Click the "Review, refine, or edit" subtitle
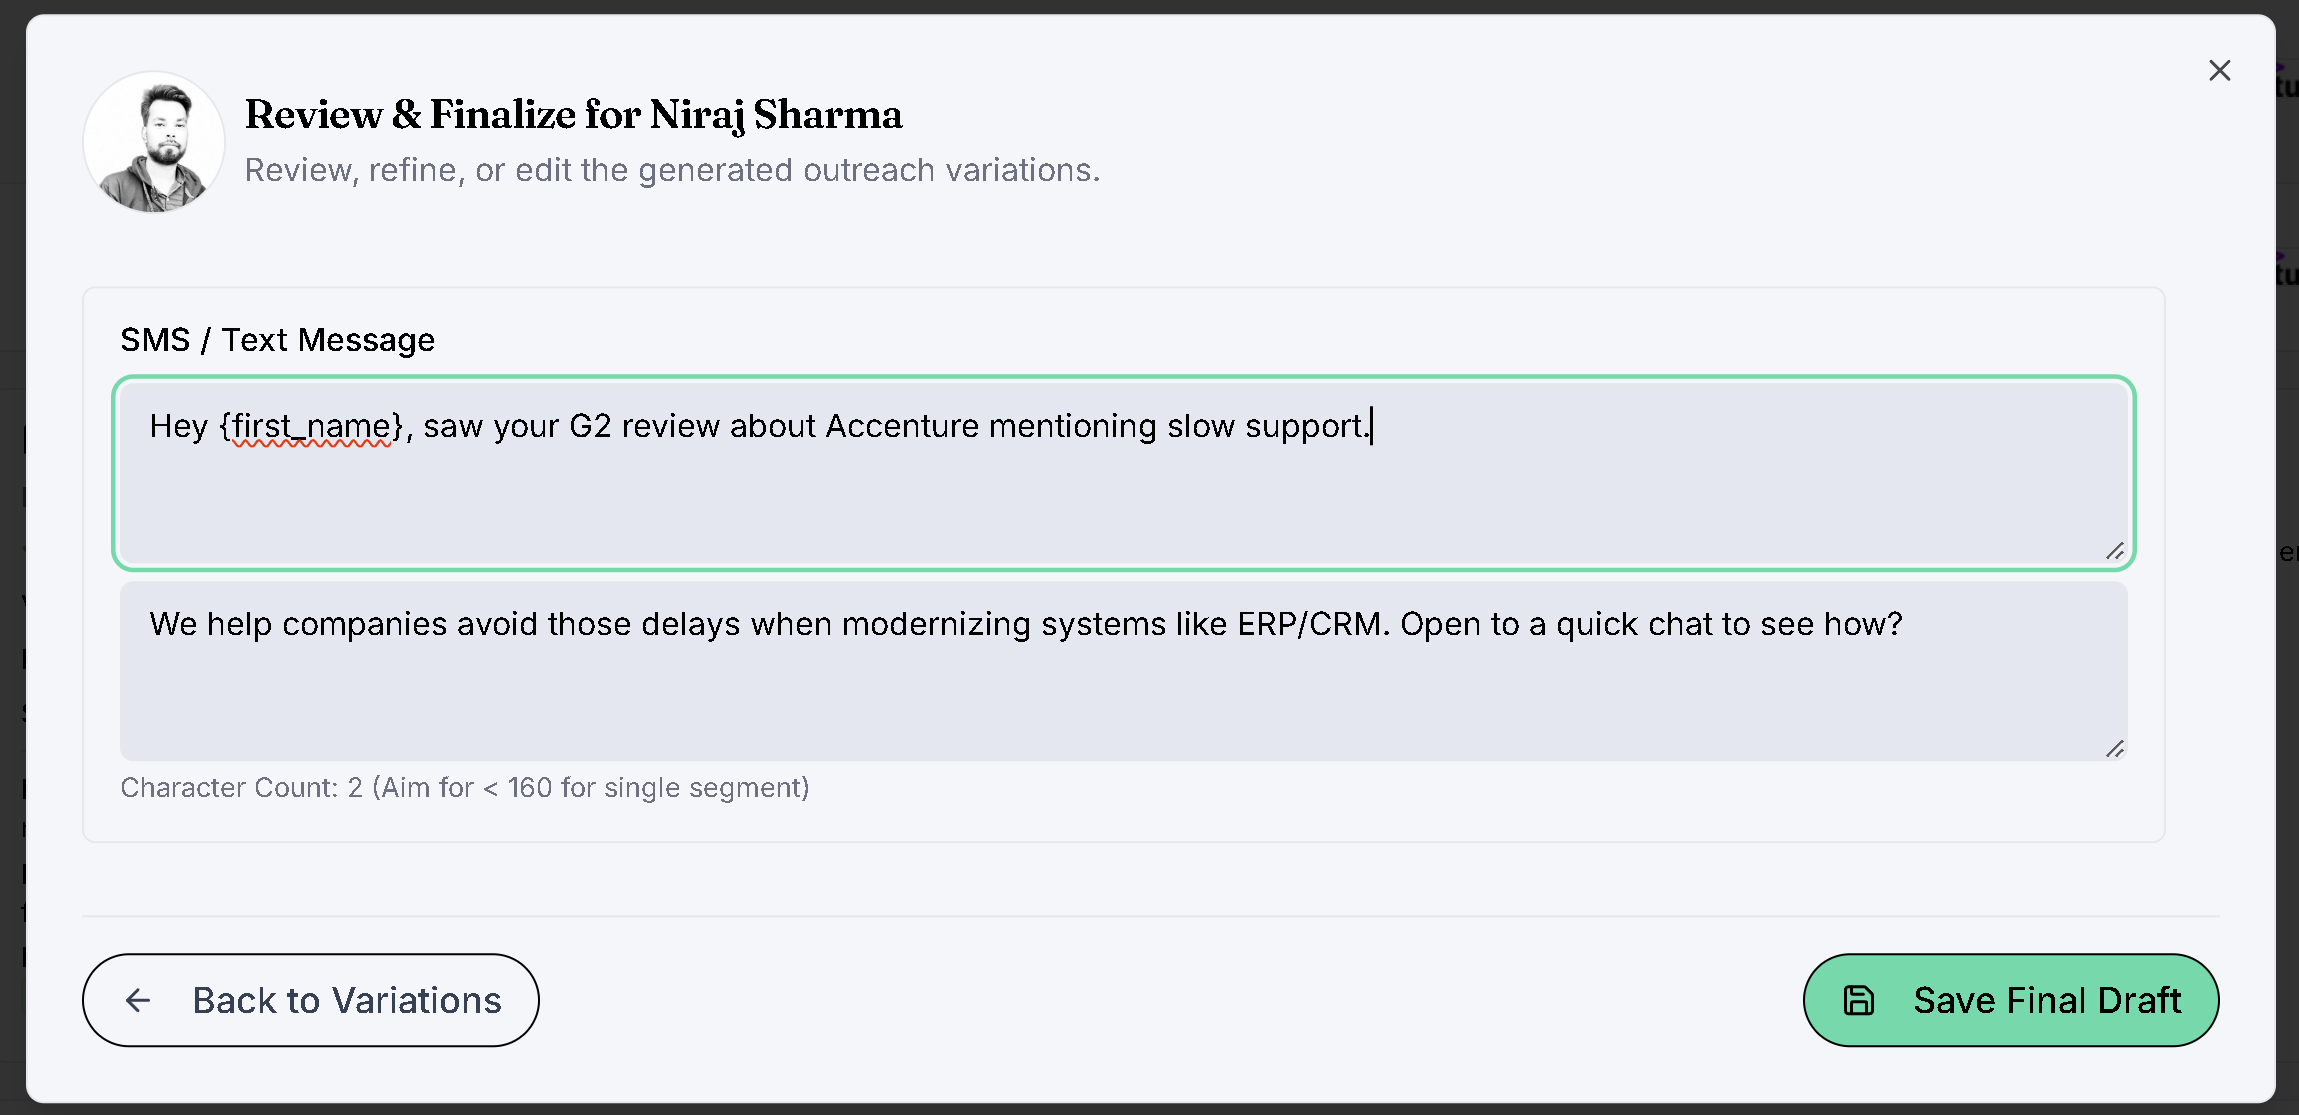 point(672,170)
